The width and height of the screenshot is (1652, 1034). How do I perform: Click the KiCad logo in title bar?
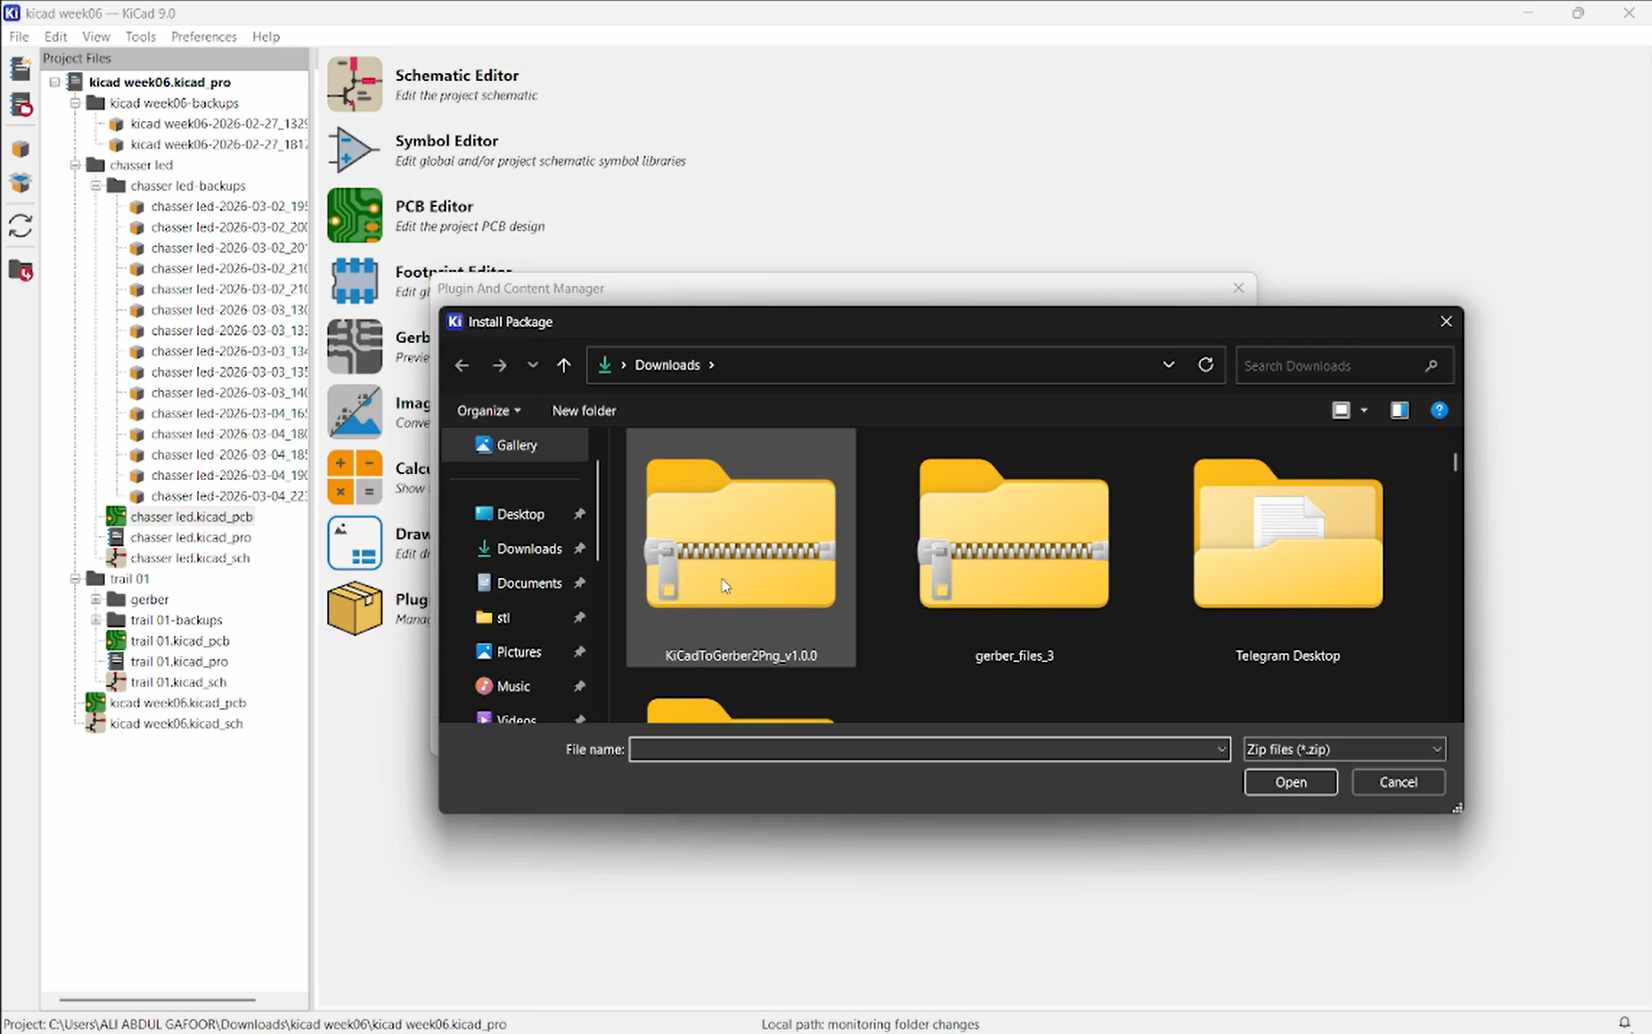tap(12, 13)
